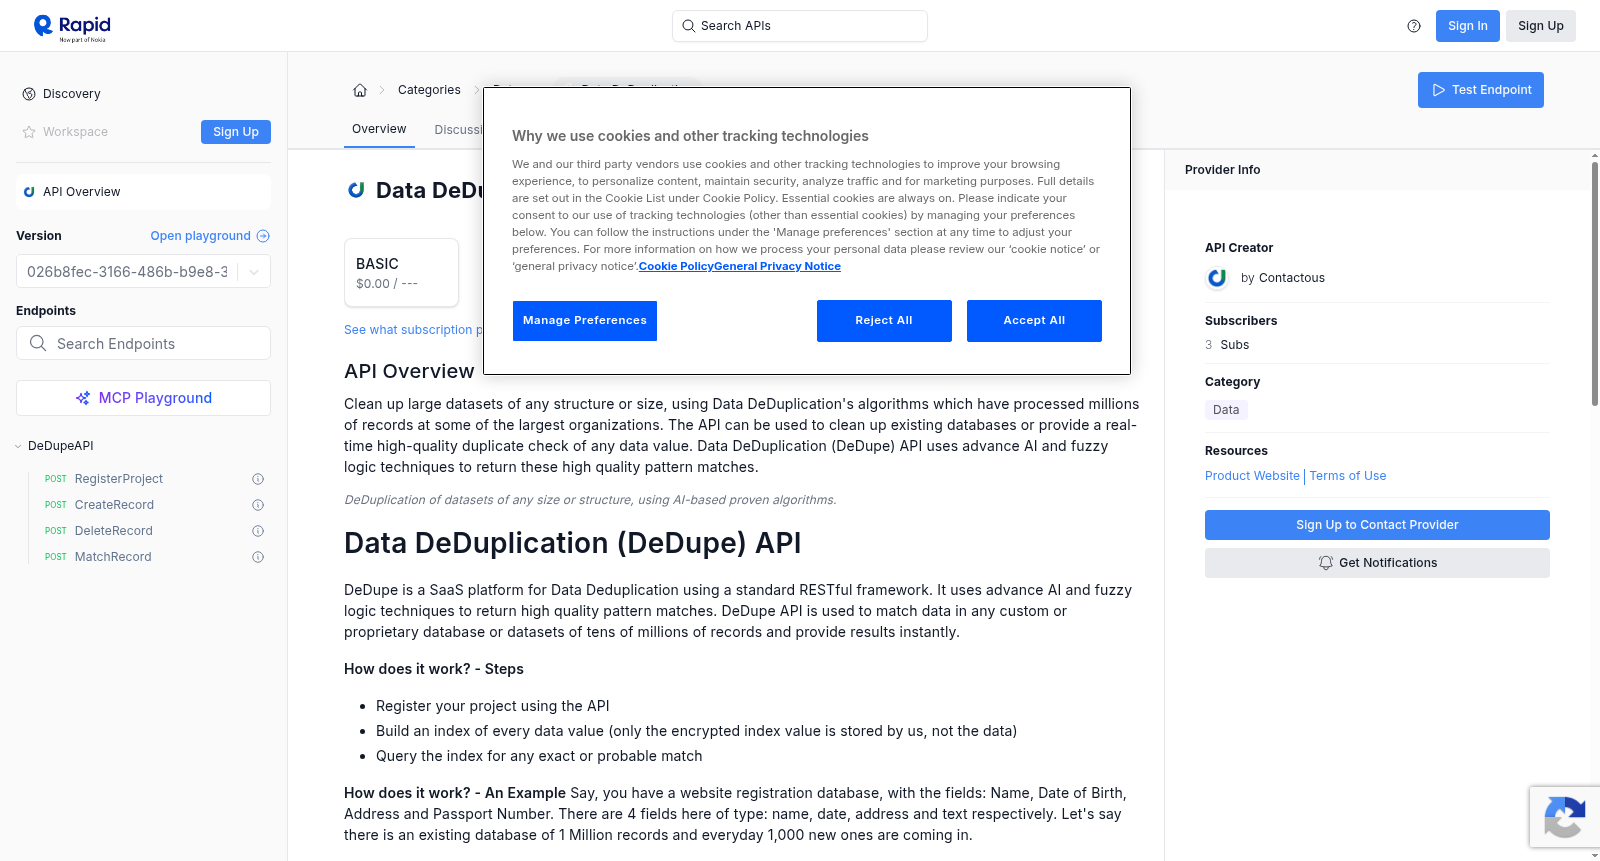Click the 'by Contactous' creator name
This screenshot has width=1600, height=861.
point(1283,278)
